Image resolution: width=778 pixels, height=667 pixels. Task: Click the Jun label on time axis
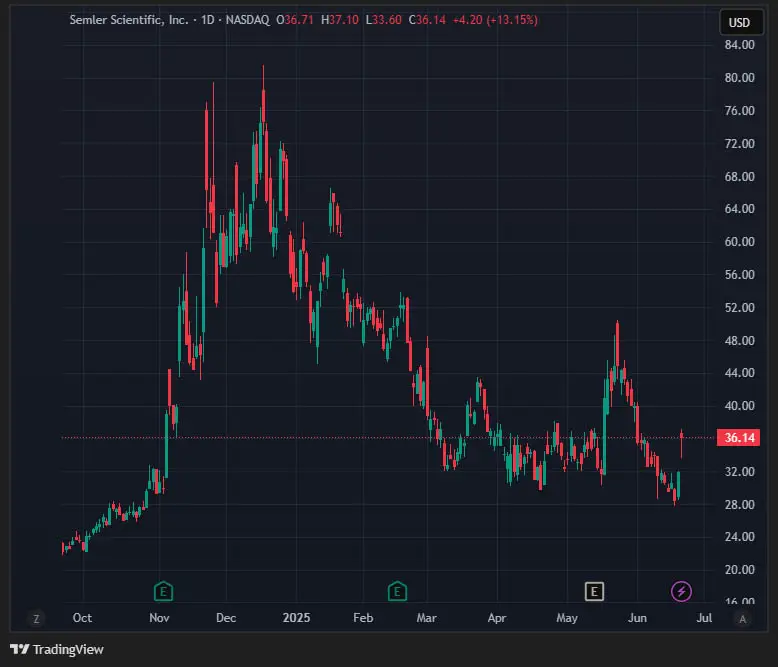[x=637, y=618]
